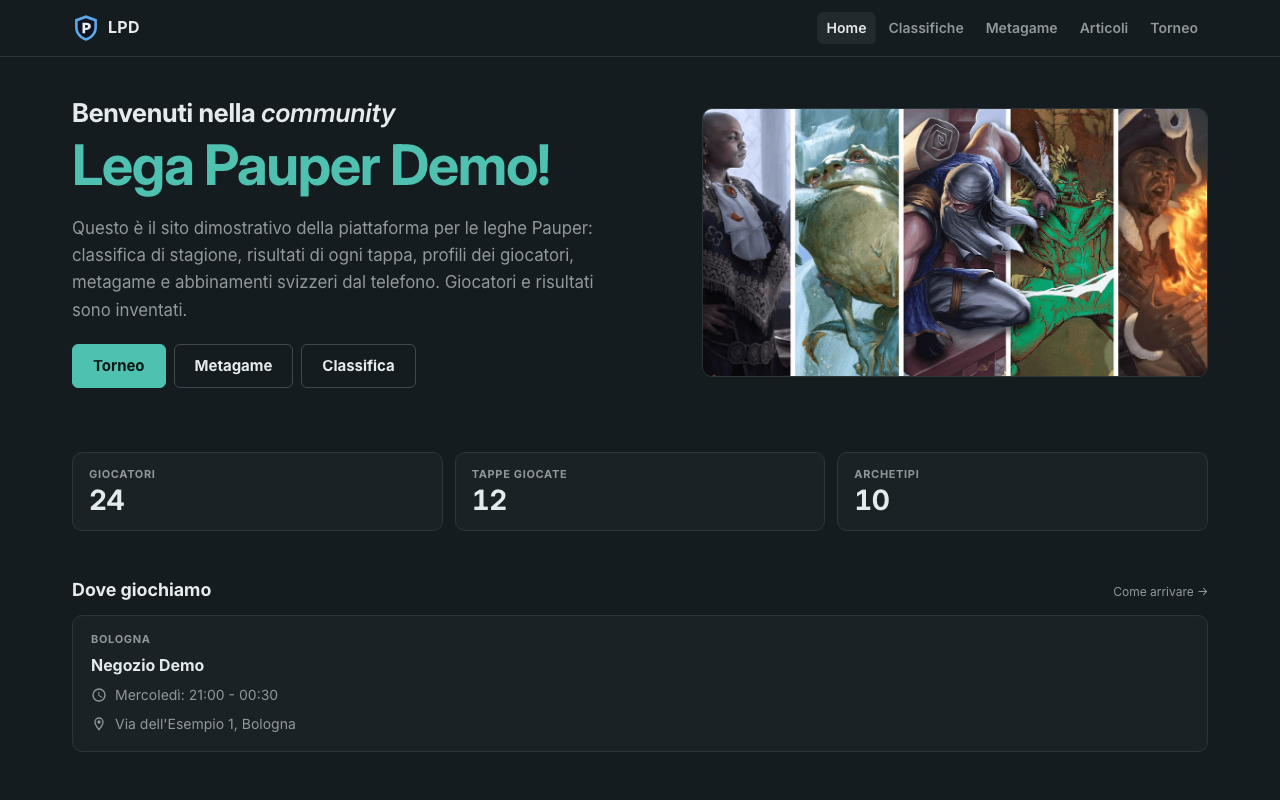The image size is (1280, 800).
Task: Click the 'Via dell'Esempio 1, Bologna' address
Action: [x=205, y=724]
